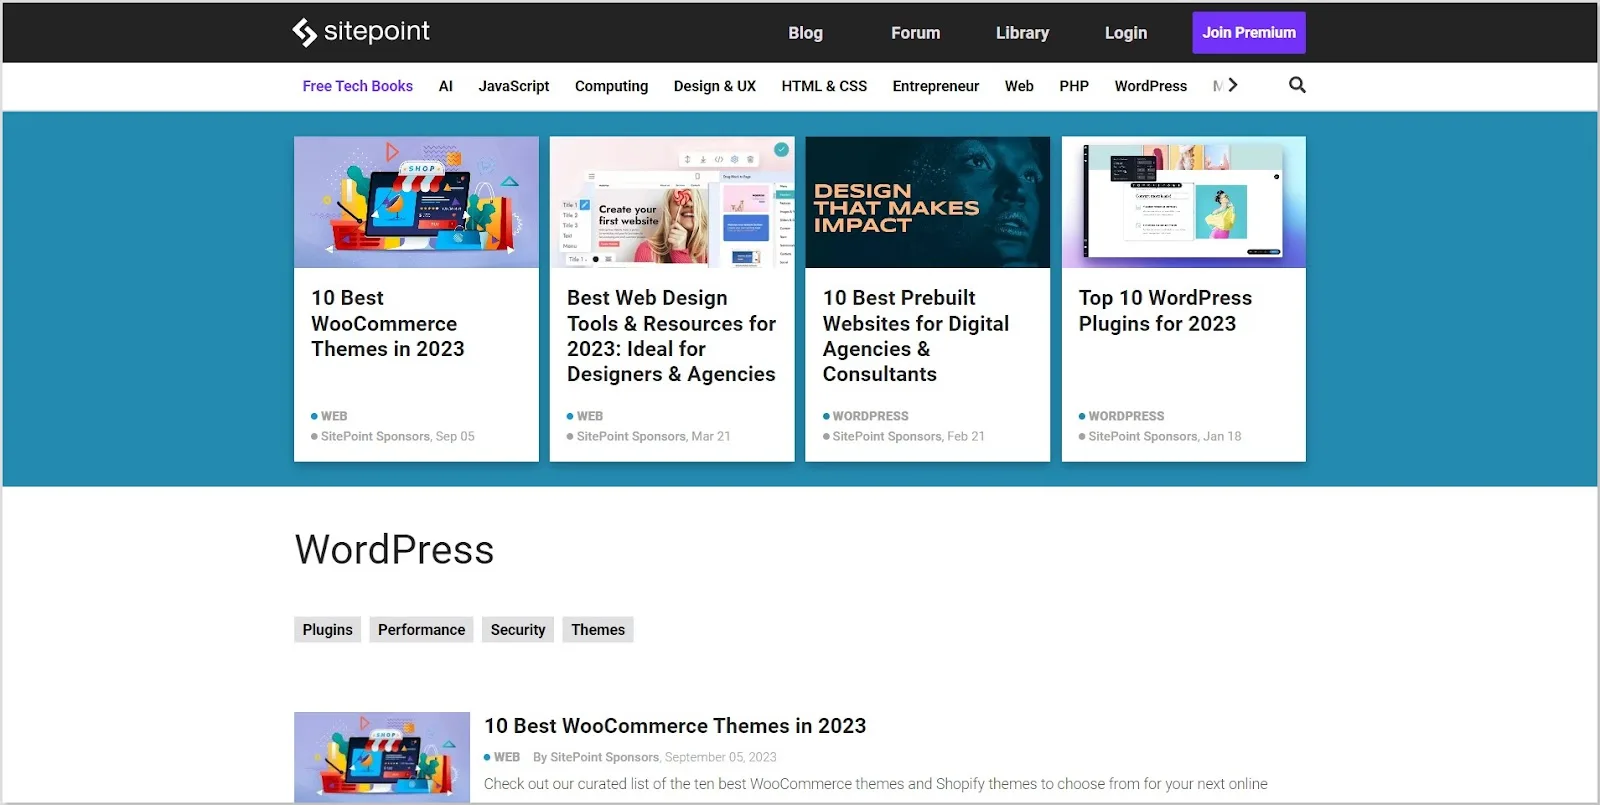Open the WooCommerce Themes card thumbnail
Viewport: 1600px width, 805px height.
coord(416,202)
